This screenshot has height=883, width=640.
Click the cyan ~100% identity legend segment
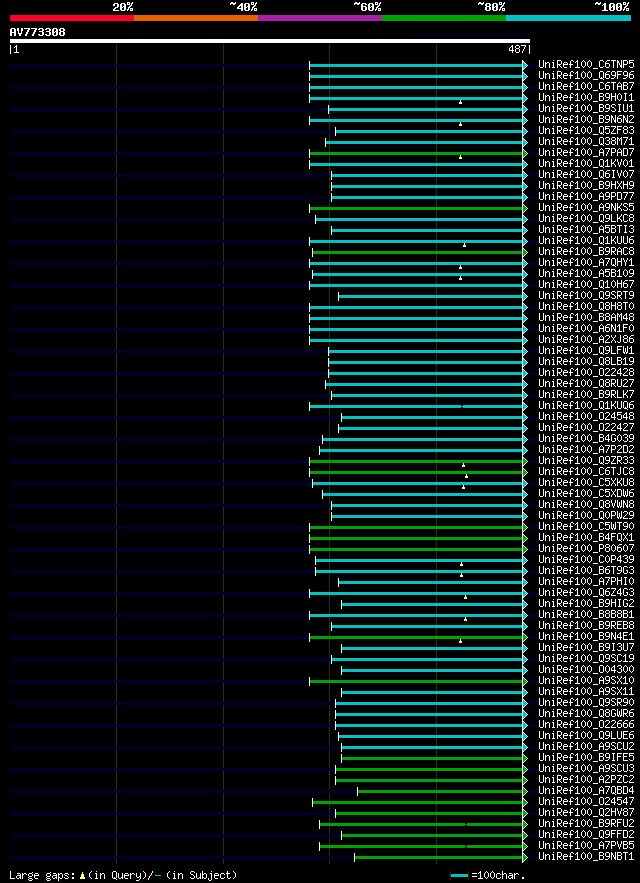[568, 18]
